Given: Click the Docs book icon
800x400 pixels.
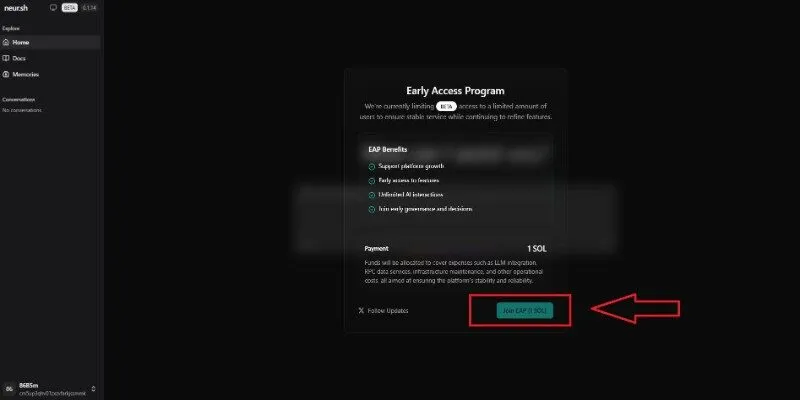Looking at the screenshot, I should [6, 58].
